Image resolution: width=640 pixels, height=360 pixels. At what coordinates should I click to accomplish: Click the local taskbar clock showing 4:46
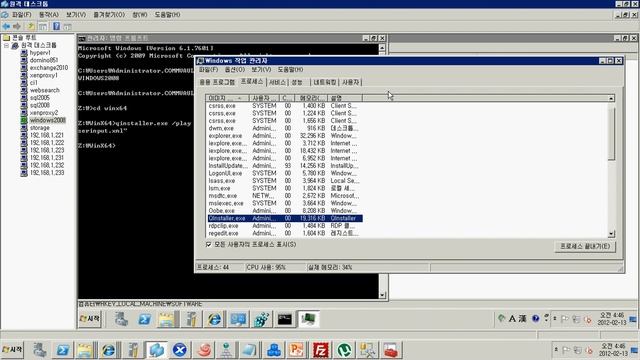(x=612, y=350)
